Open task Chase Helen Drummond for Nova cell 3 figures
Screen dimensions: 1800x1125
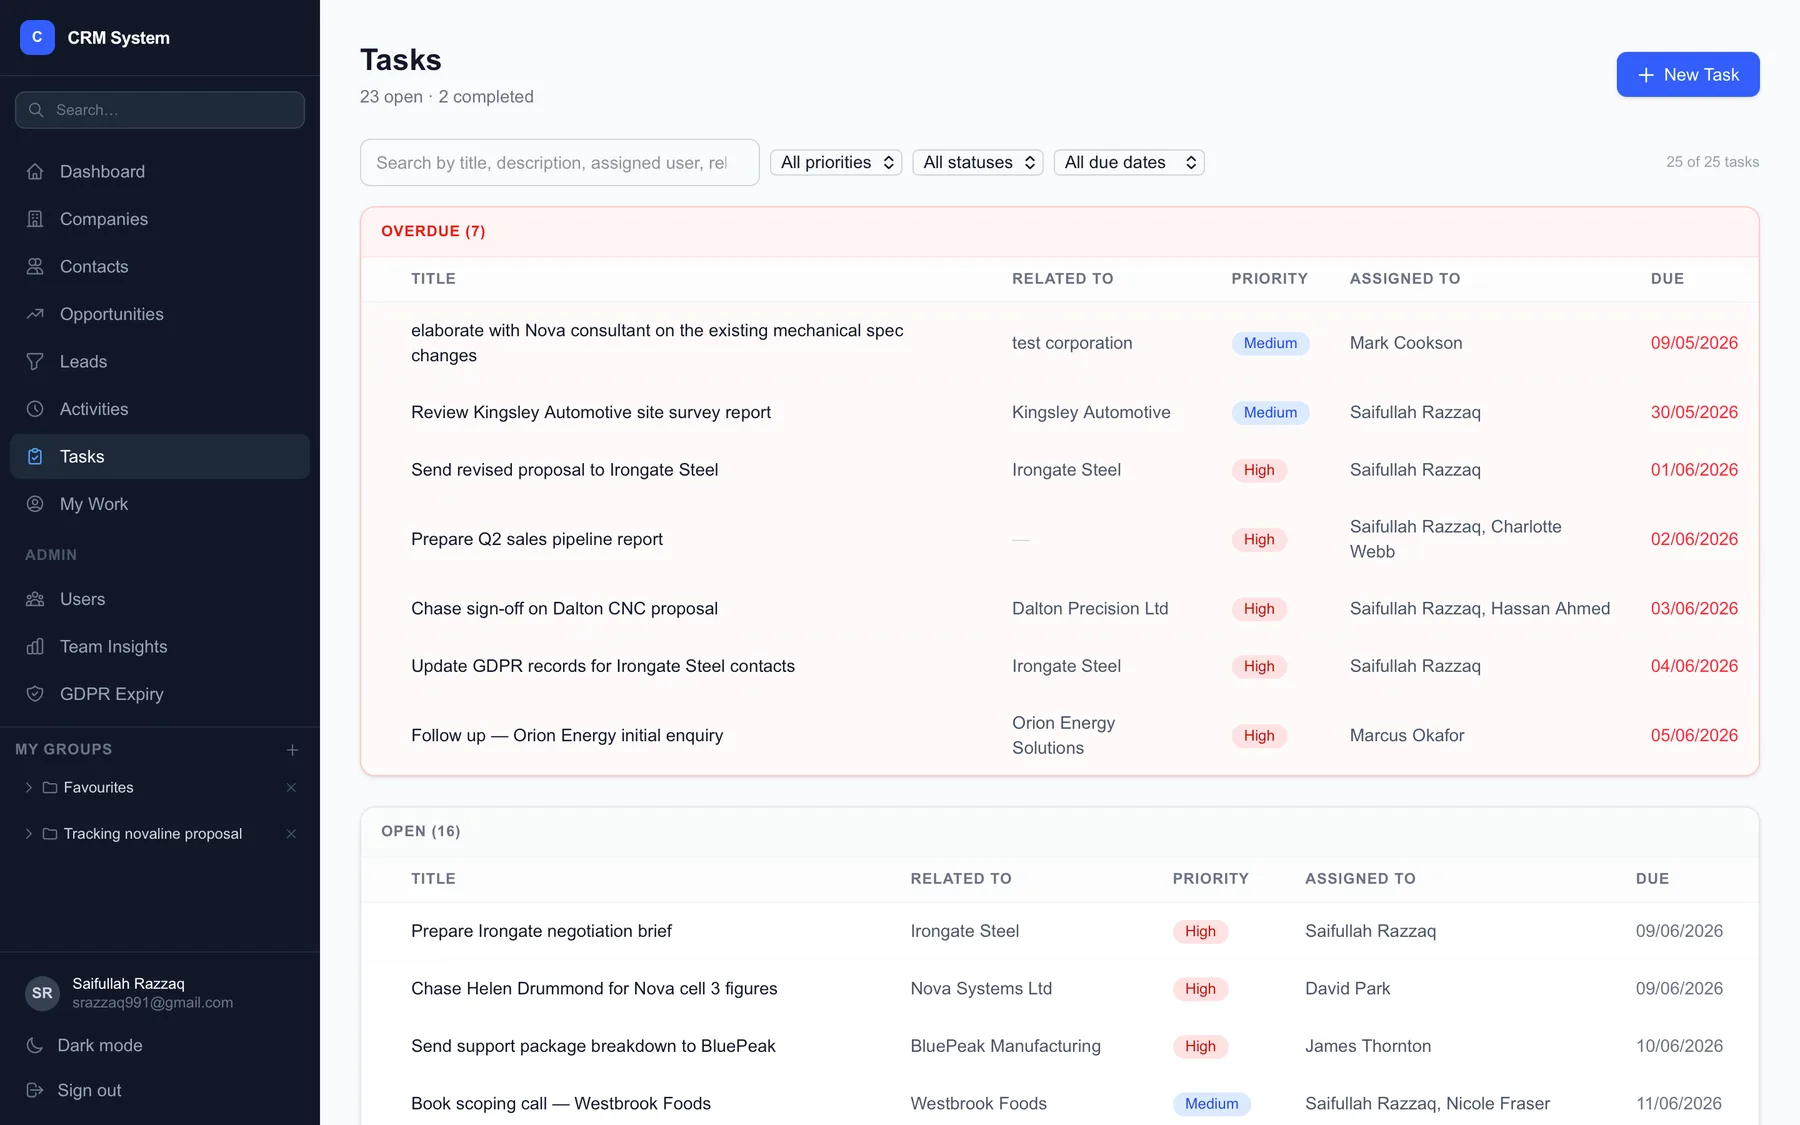pyautogui.click(x=594, y=988)
